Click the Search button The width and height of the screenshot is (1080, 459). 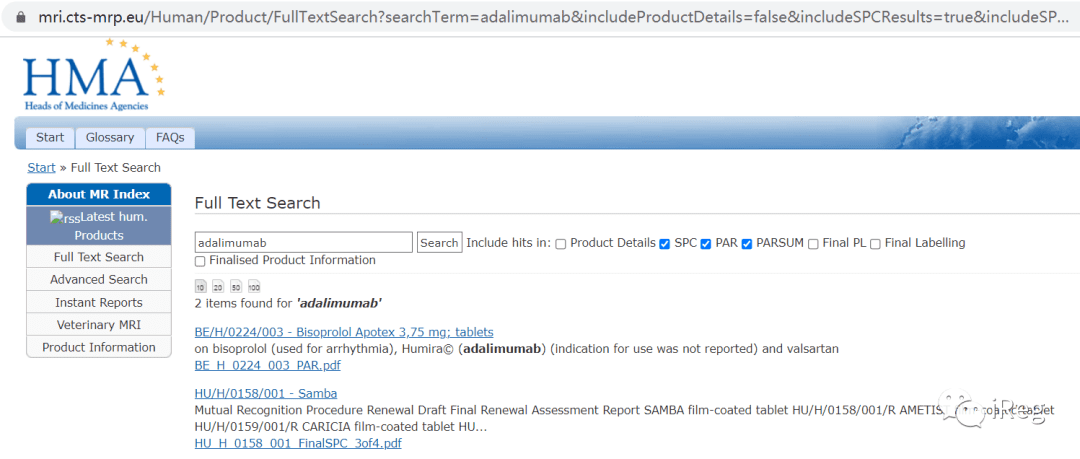[x=439, y=243]
